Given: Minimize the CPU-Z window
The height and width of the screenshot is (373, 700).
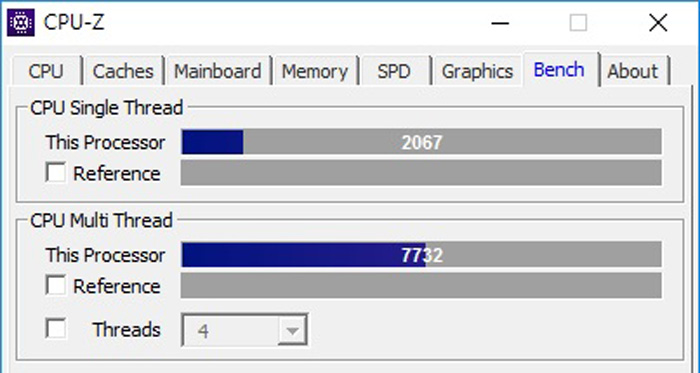Looking at the screenshot, I should (x=500, y=22).
